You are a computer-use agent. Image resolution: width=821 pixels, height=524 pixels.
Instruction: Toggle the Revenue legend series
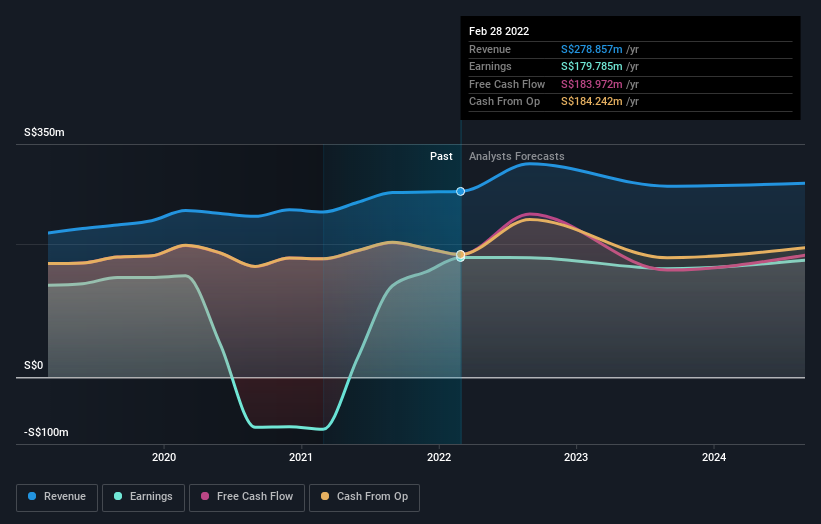[57, 497]
